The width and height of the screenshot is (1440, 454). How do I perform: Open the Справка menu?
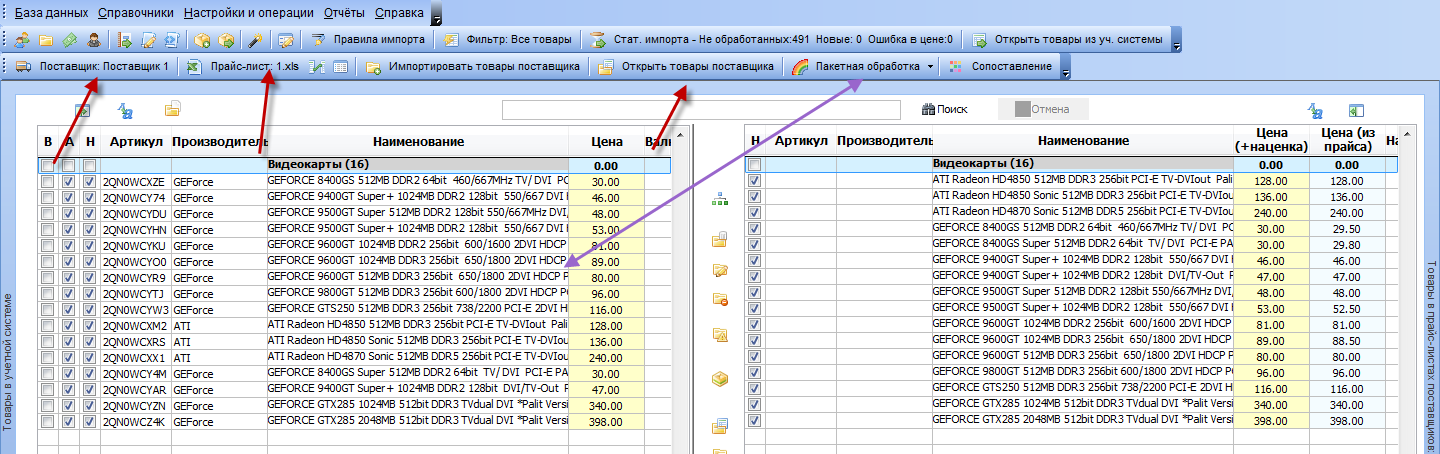coord(398,14)
